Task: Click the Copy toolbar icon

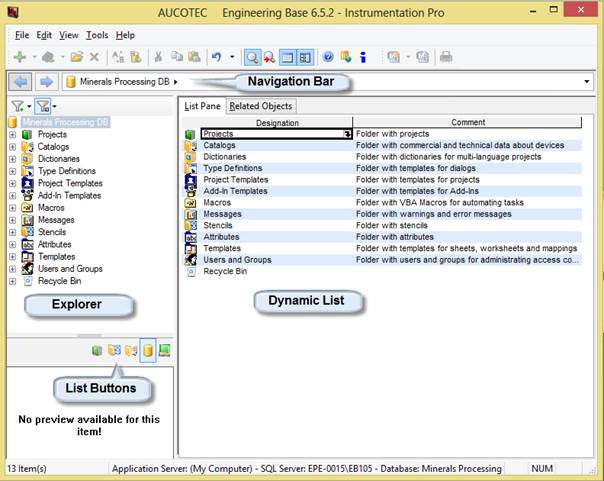Action: coord(177,57)
